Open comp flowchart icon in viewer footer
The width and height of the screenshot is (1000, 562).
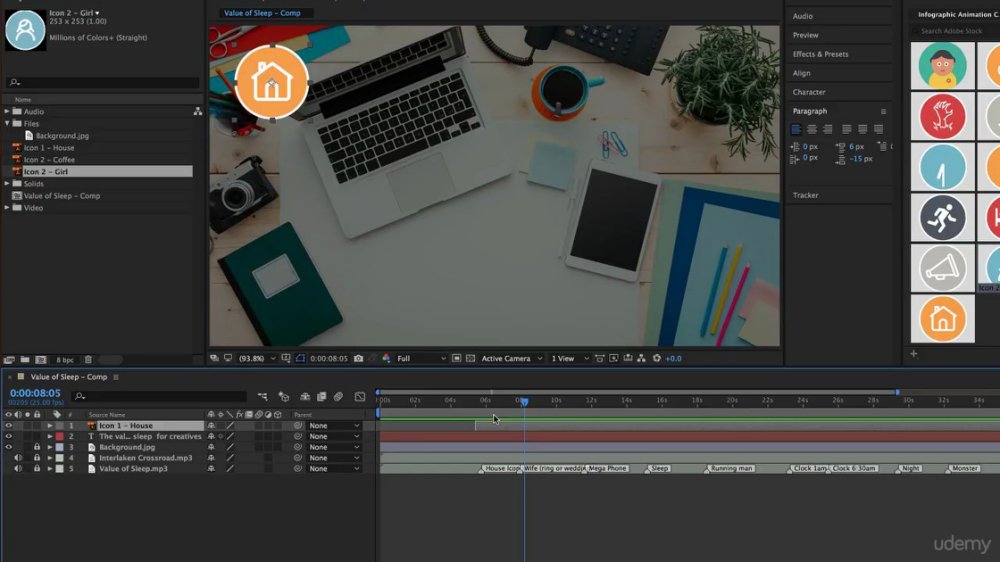642,359
